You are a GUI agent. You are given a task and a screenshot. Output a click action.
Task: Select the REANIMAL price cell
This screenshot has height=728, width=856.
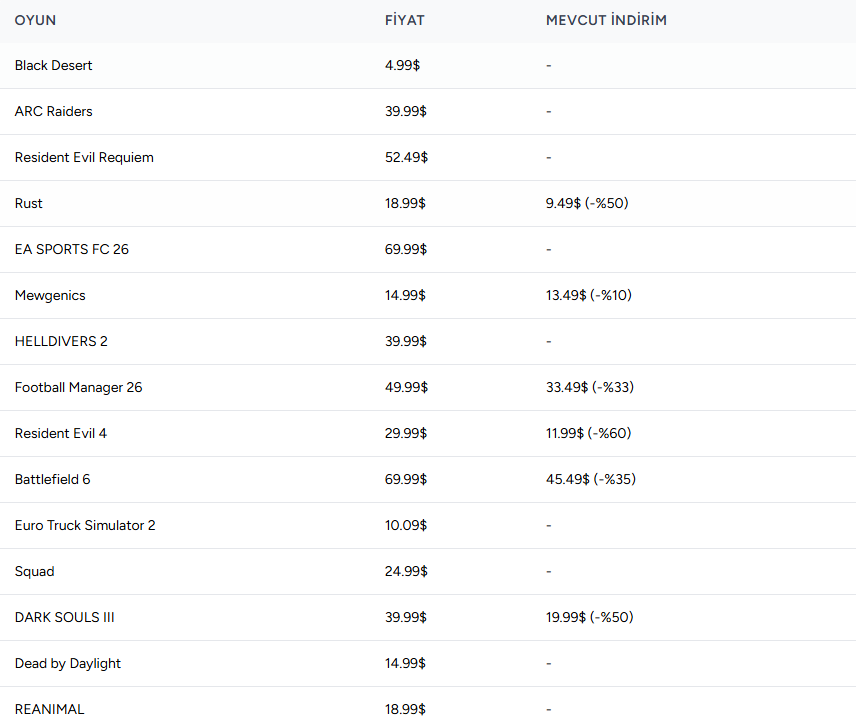(405, 709)
